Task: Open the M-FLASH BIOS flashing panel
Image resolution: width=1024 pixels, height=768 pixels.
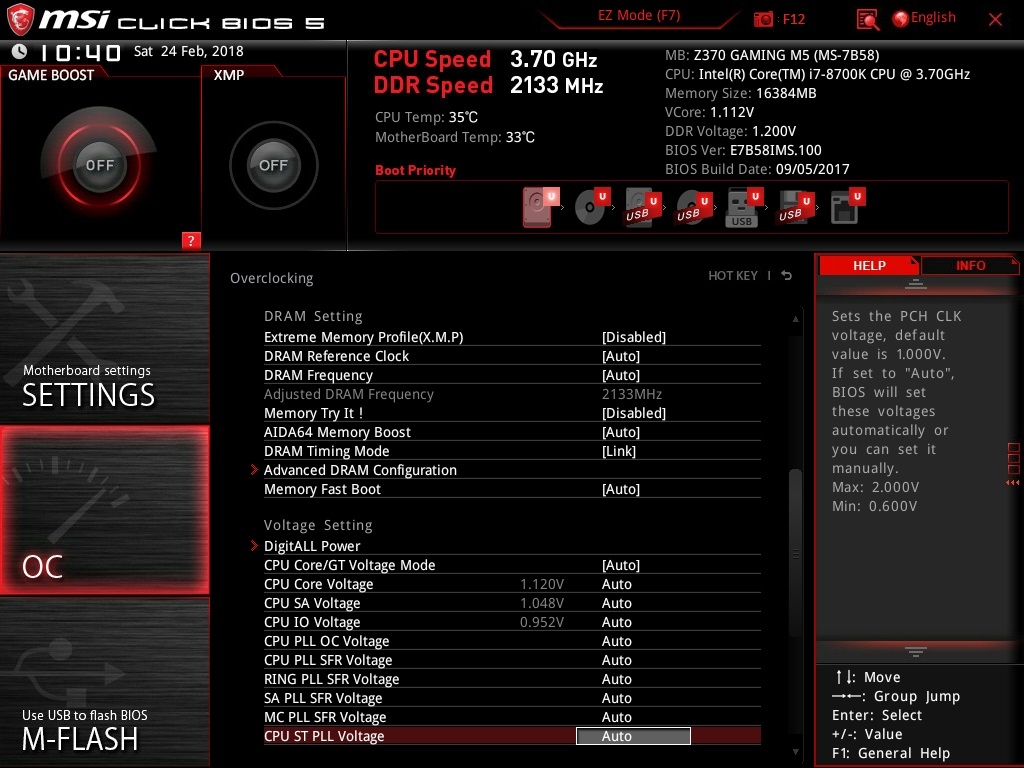Action: (104, 682)
